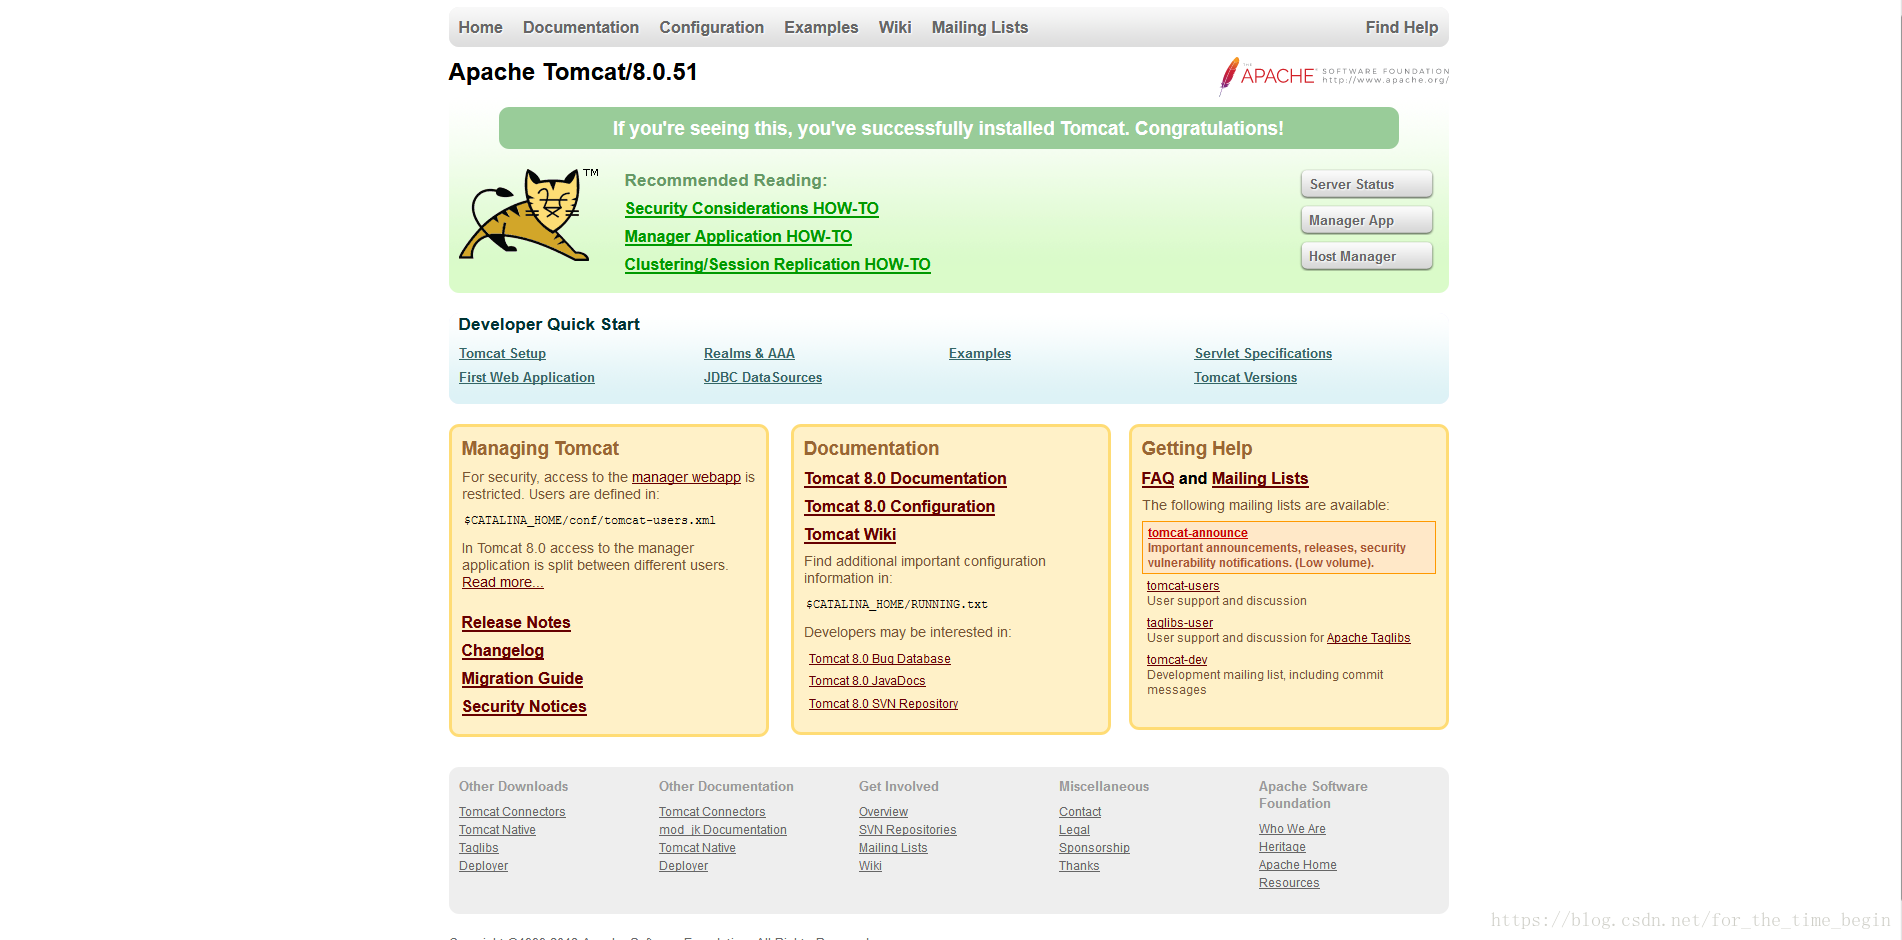The image size is (1902, 940).
Task: Open the tomcat-dev mailing list link
Action: (1177, 660)
